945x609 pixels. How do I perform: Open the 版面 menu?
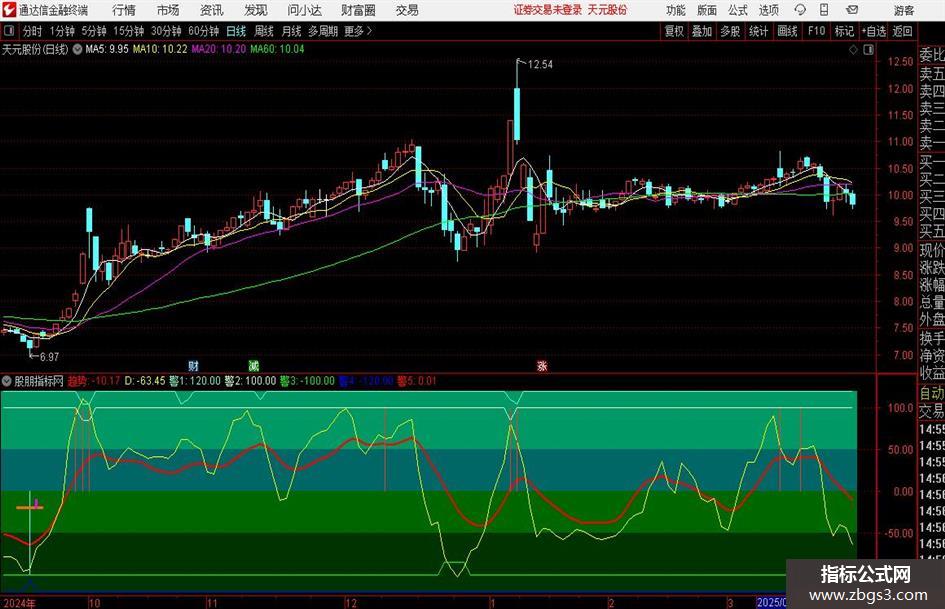707,10
